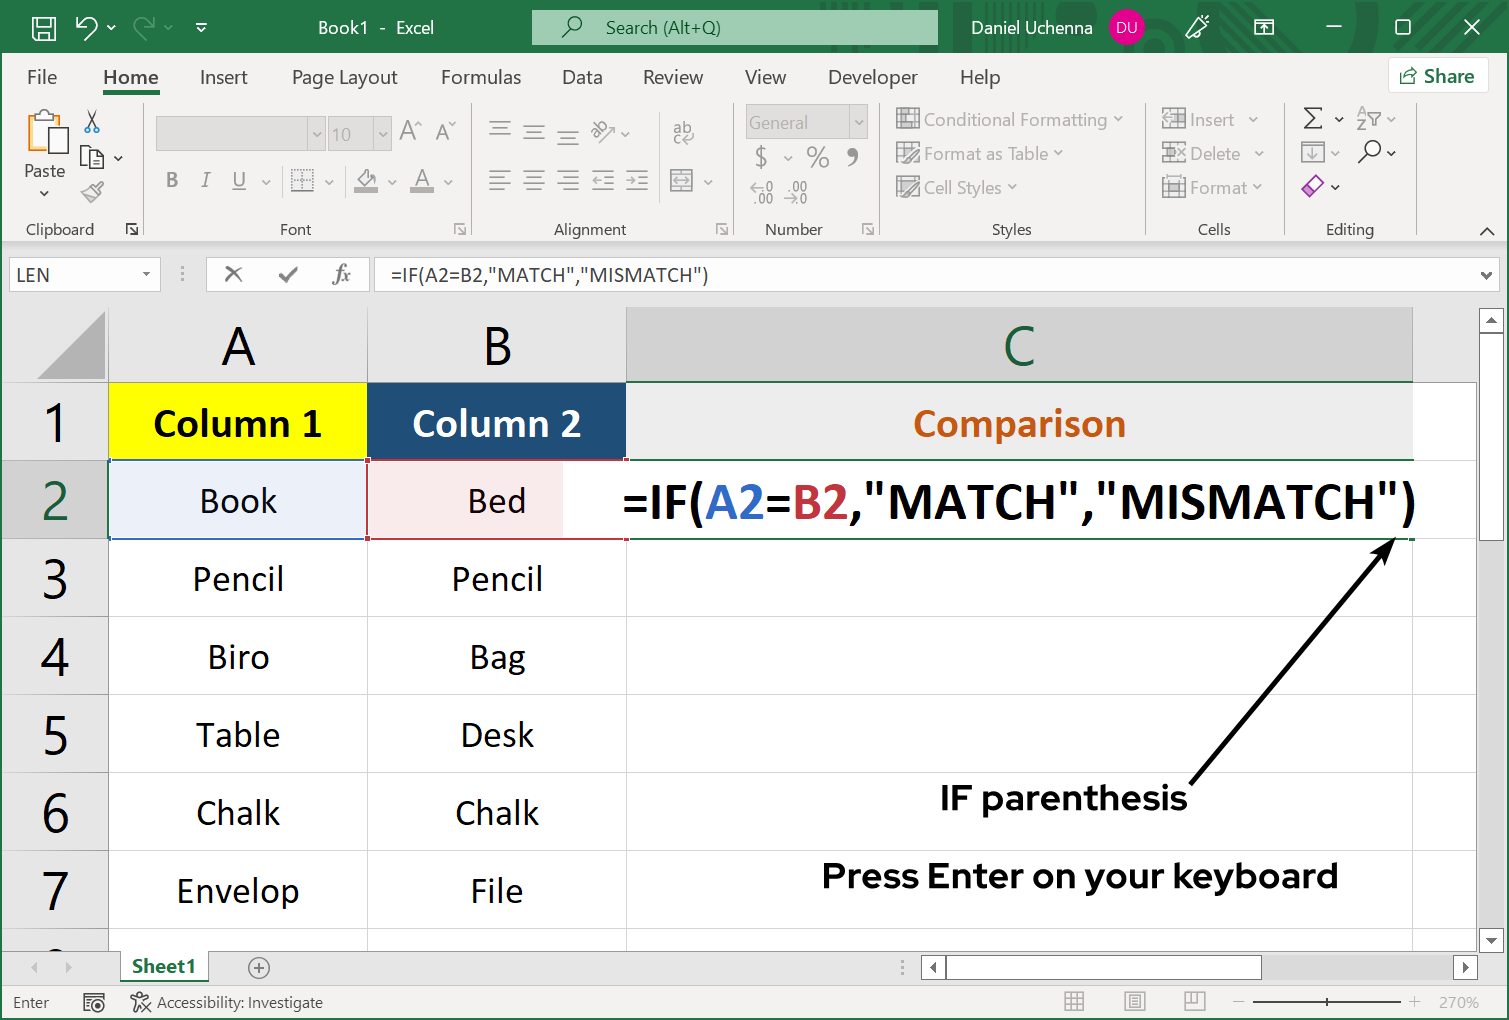Click the Undo arrow icon
Screen dimensions: 1509x1020
point(87,28)
